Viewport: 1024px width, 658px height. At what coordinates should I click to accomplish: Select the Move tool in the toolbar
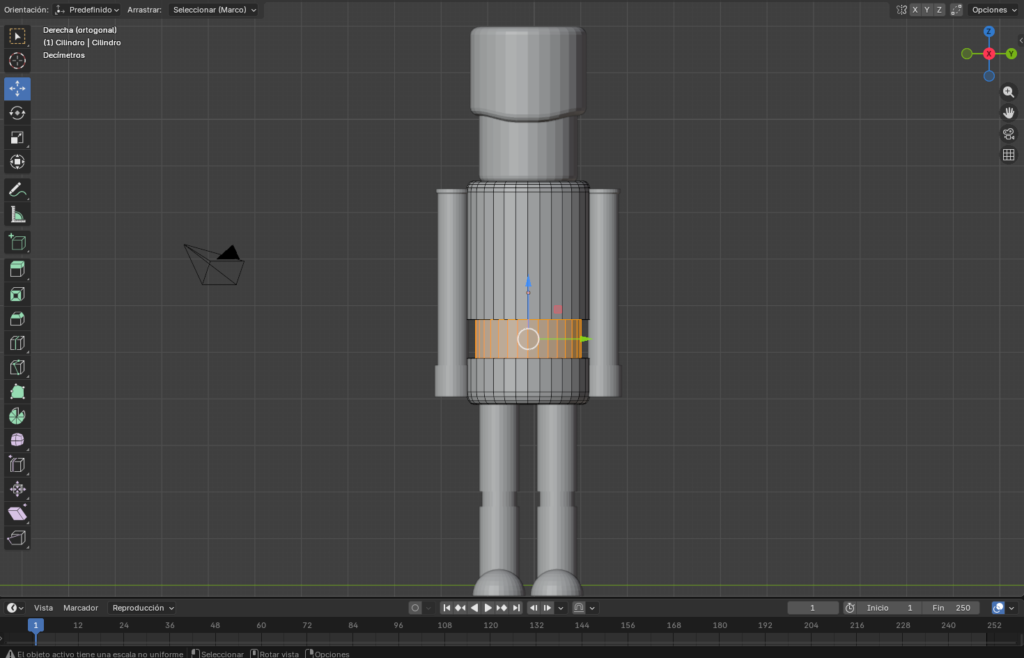(x=17, y=89)
